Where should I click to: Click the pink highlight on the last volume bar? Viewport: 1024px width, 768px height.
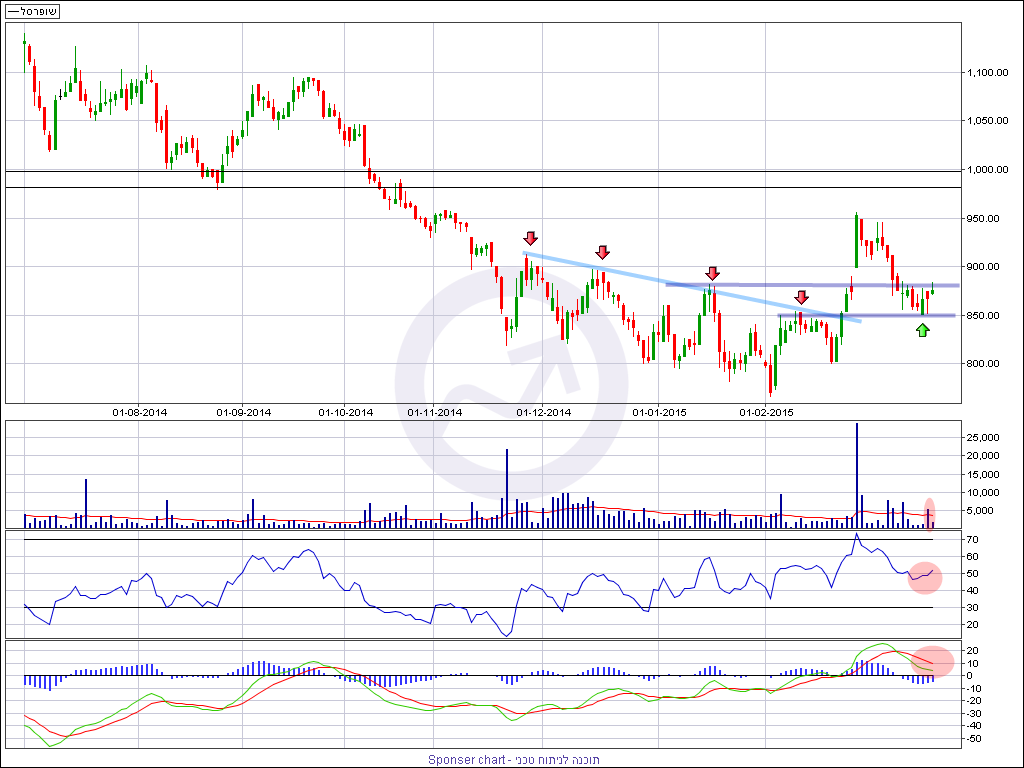pyautogui.click(x=929, y=511)
